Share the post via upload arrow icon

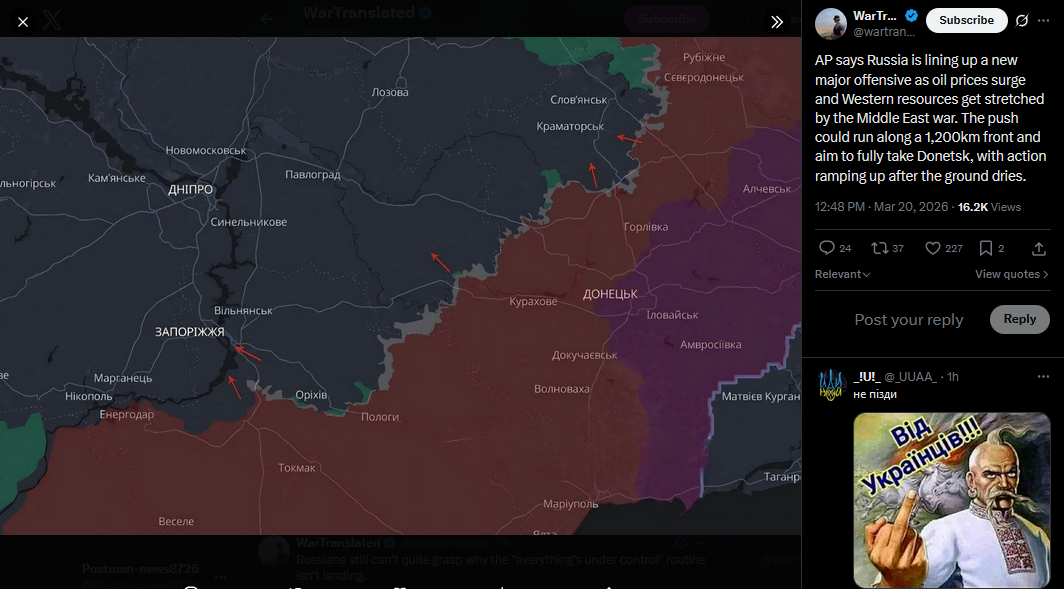click(x=1038, y=248)
